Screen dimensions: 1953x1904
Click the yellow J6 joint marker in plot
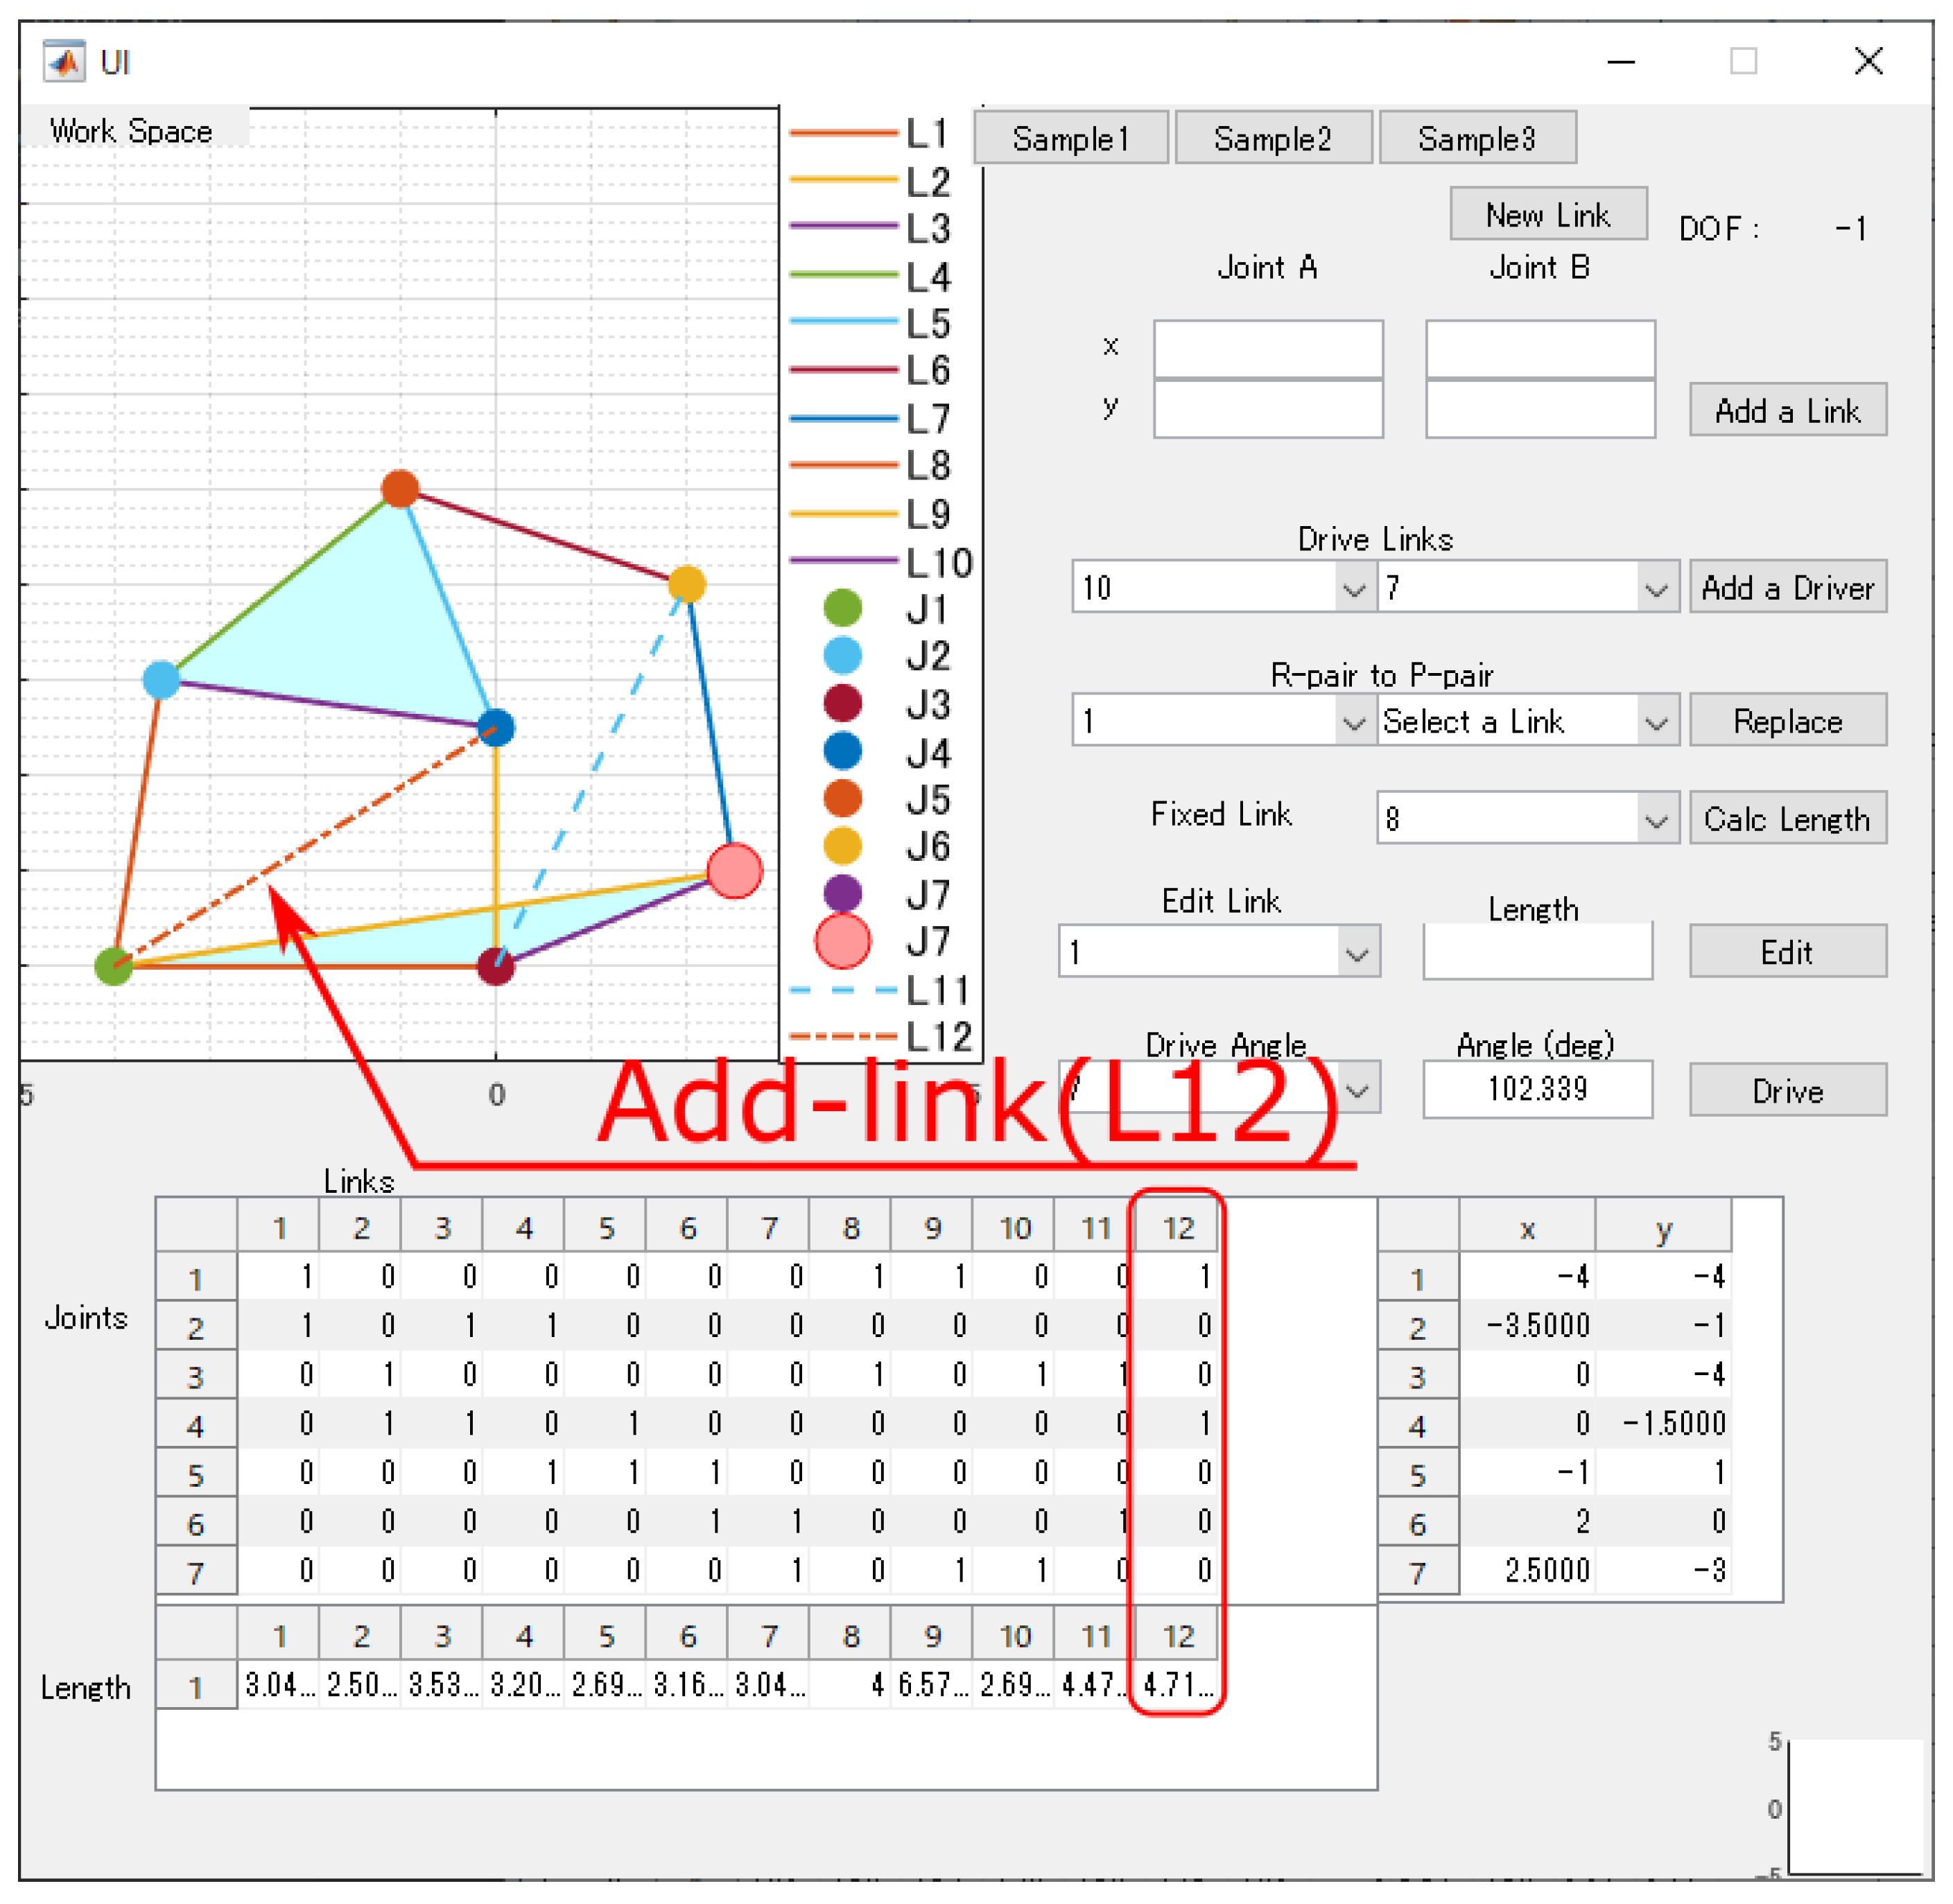tap(687, 584)
